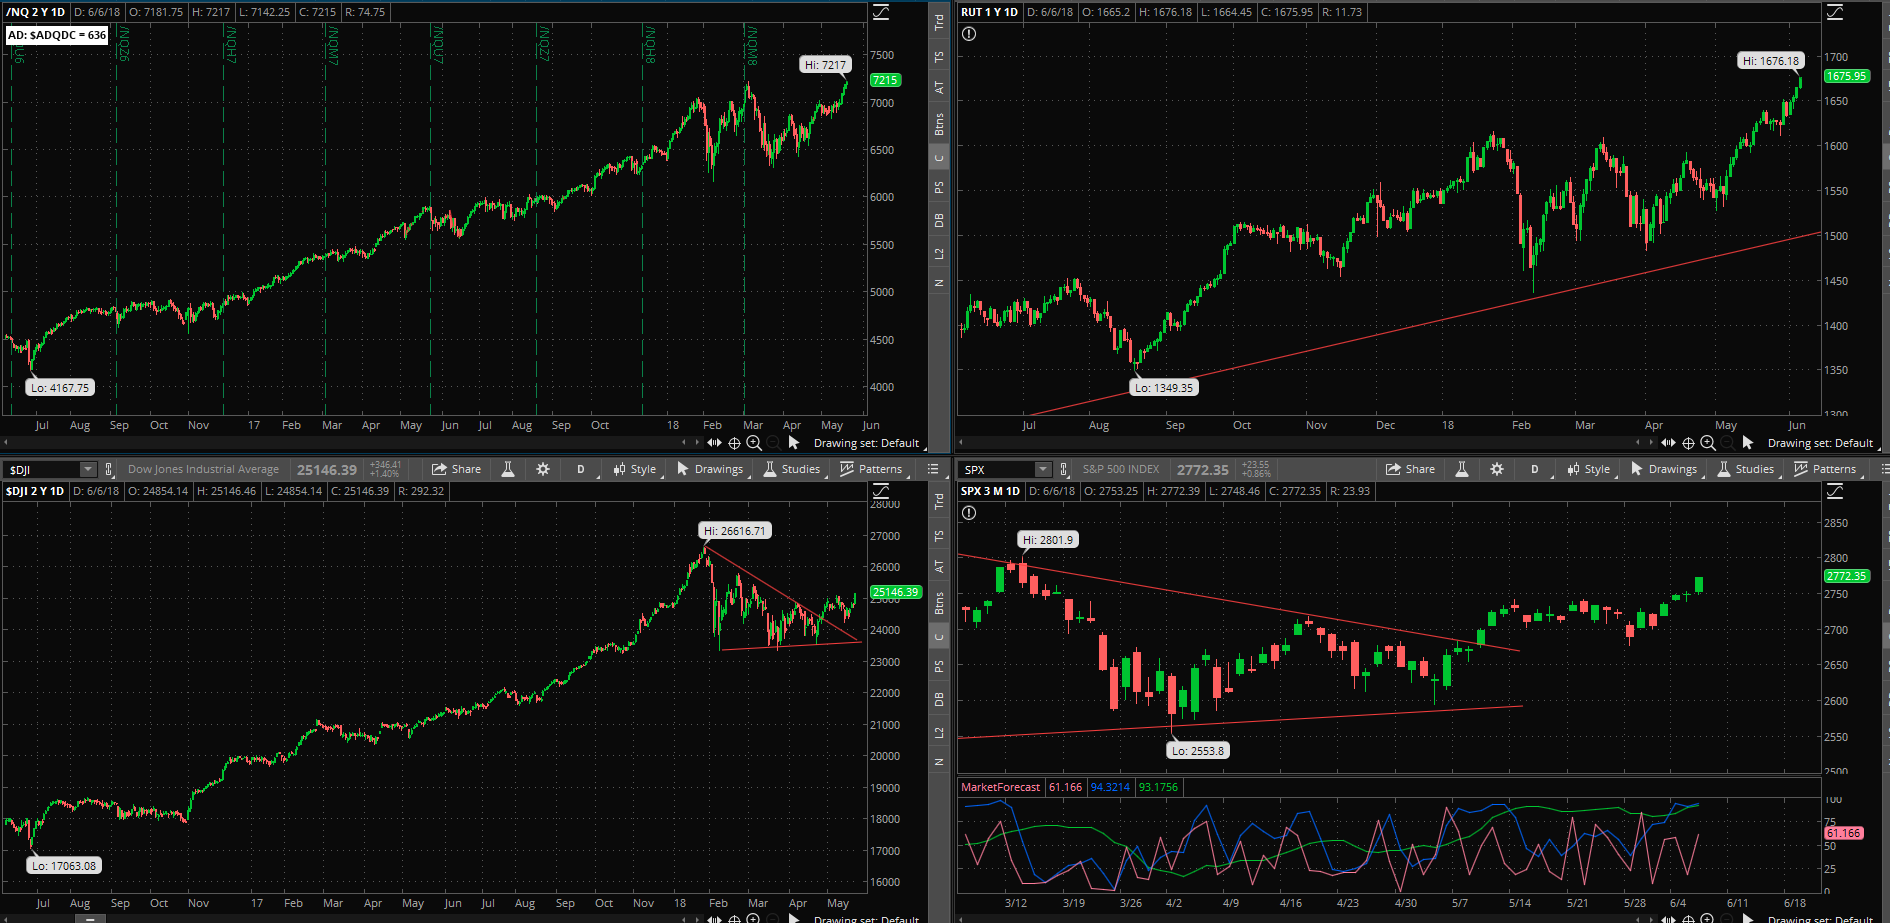Toggle the Btns side panel beside /NQ chart
The width and height of the screenshot is (1890, 923).
[939, 124]
